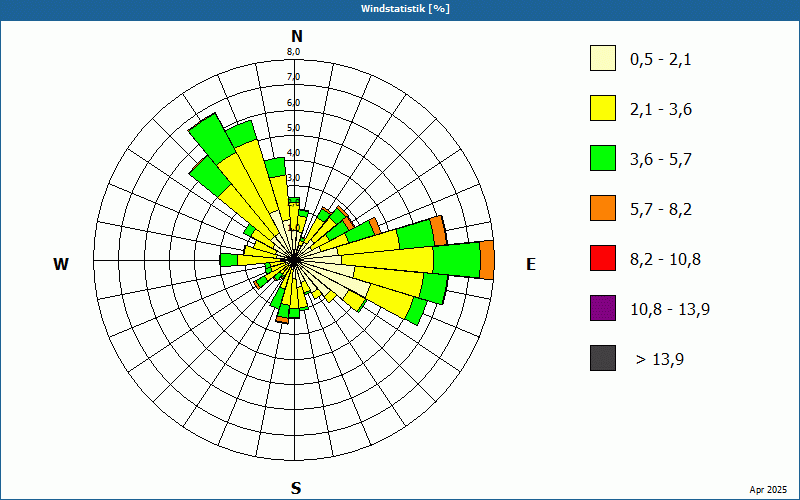The height and width of the screenshot is (500, 800).
Task: Click the N compass label
Action: click(x=296, y=36)
